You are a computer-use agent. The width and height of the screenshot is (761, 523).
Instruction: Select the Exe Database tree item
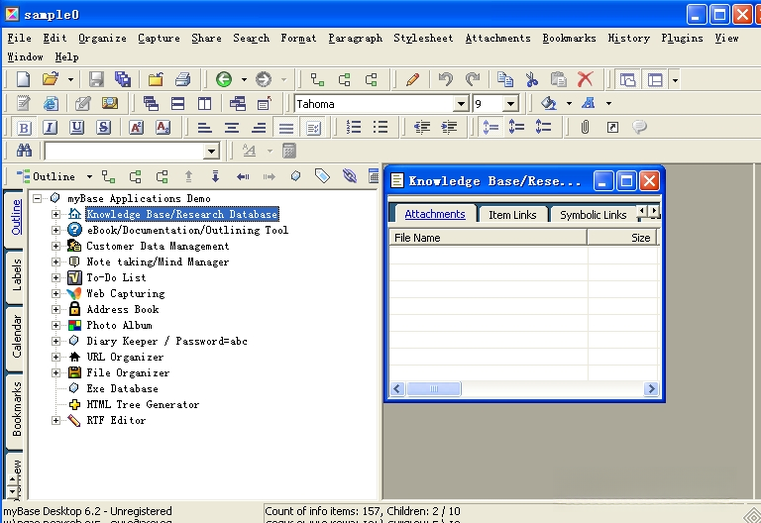pos(122,389)
